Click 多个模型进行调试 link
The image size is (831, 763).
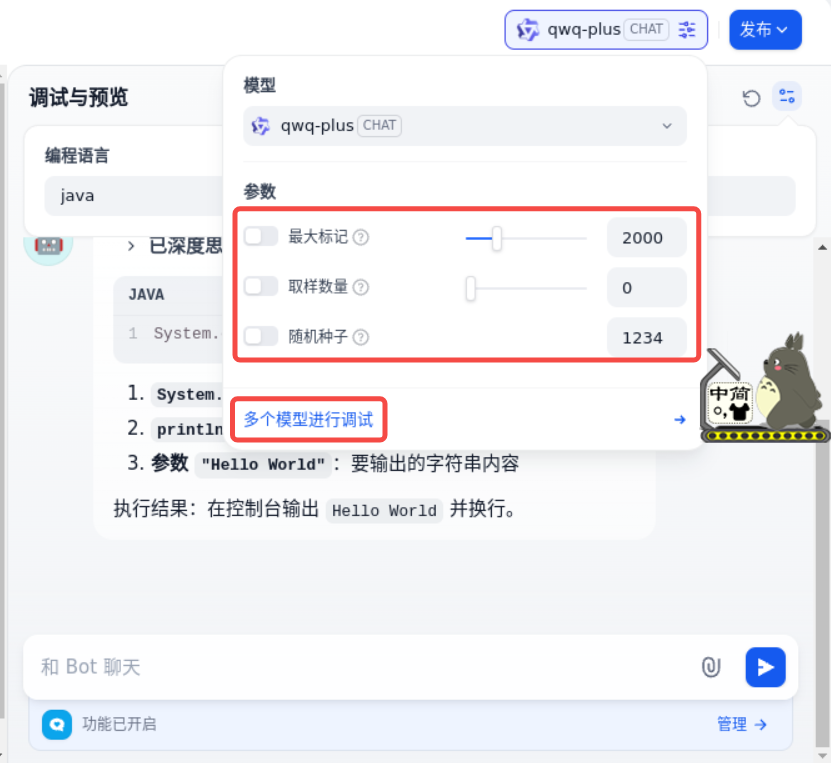click(x=308, y=420)
